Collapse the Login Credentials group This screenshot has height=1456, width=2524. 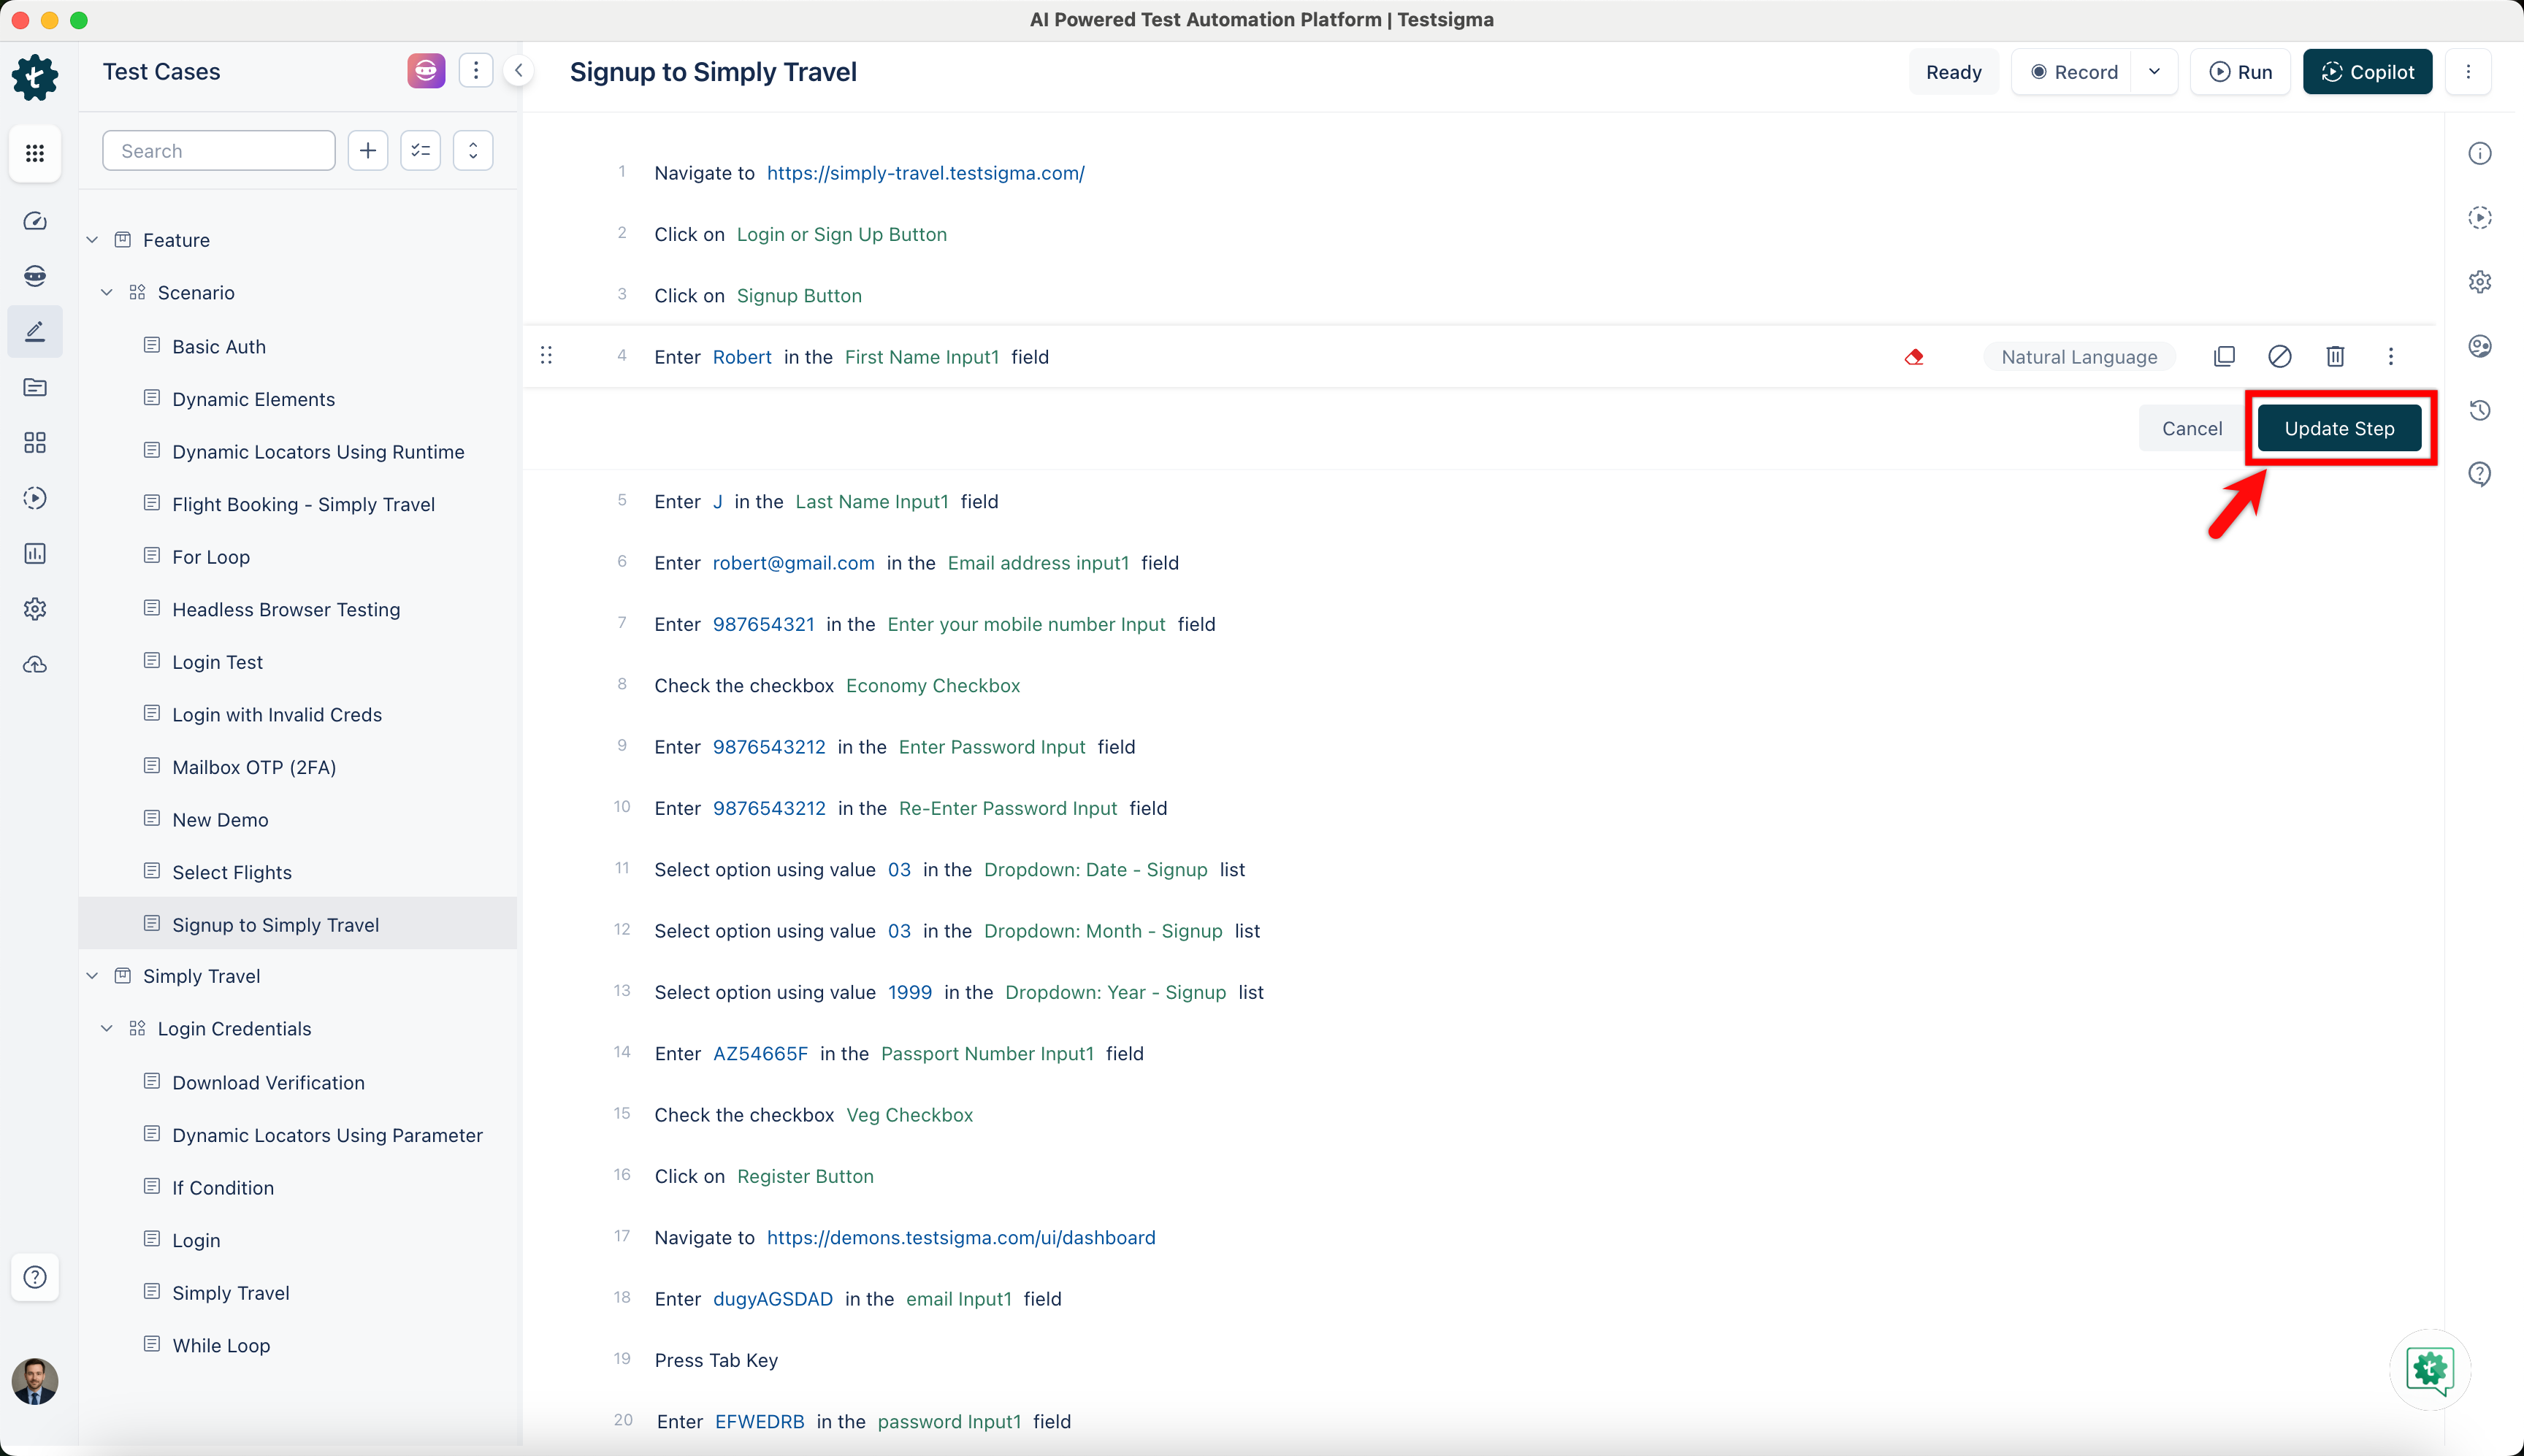coord(107,1029)
